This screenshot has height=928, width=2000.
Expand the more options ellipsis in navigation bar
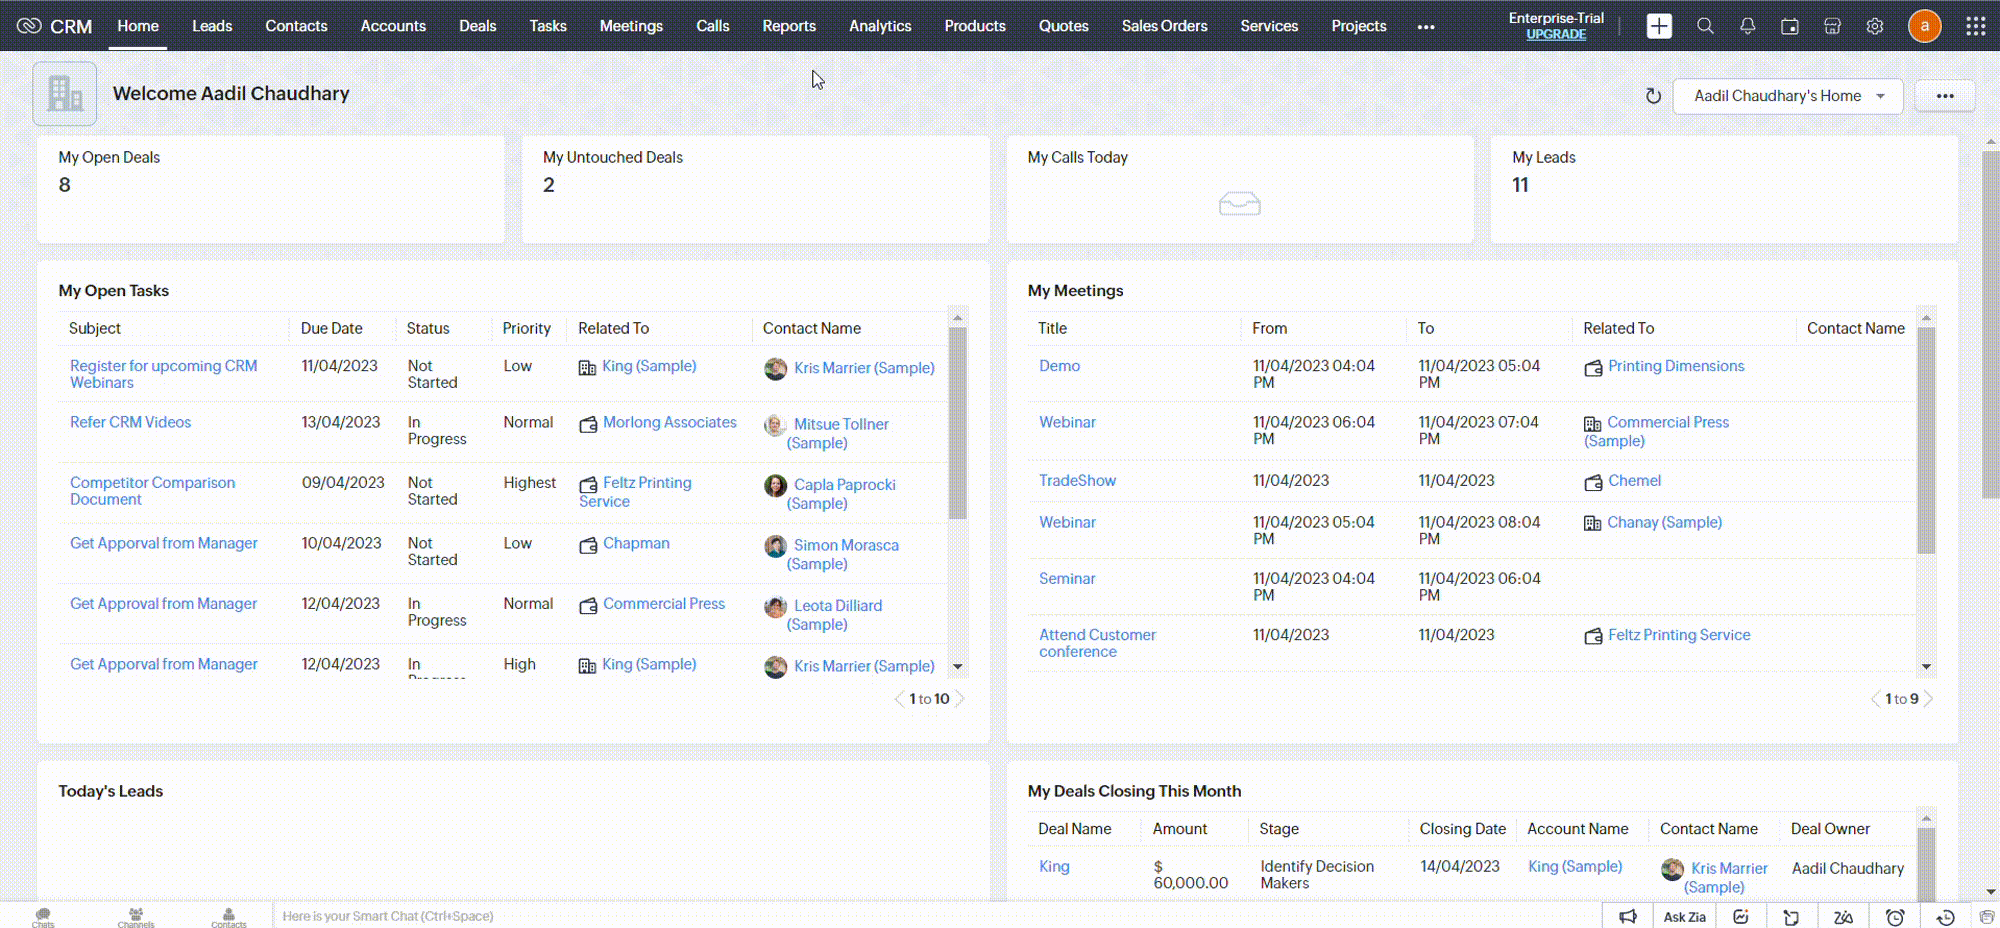point(1426,27)
